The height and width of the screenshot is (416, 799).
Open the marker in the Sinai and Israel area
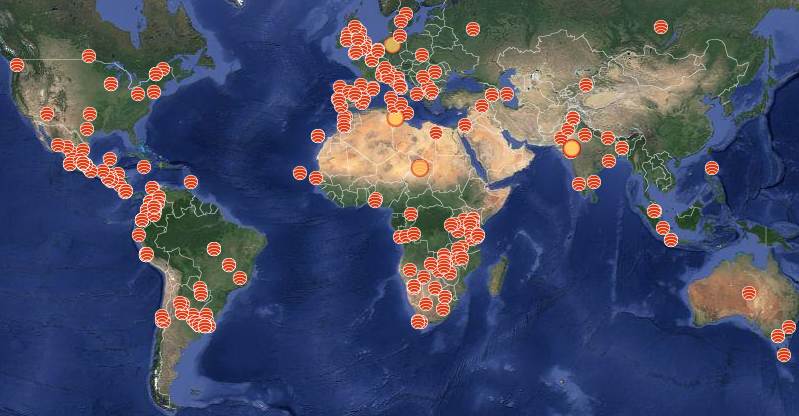point(465,125)
